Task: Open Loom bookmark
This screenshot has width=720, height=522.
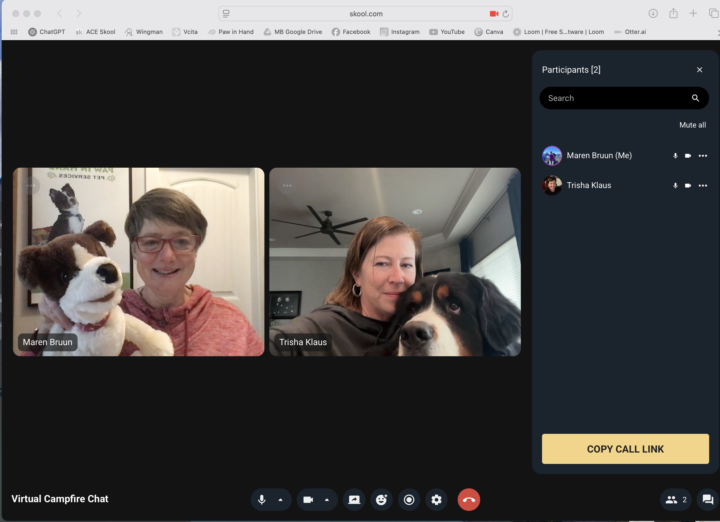Action: point(558,32)
